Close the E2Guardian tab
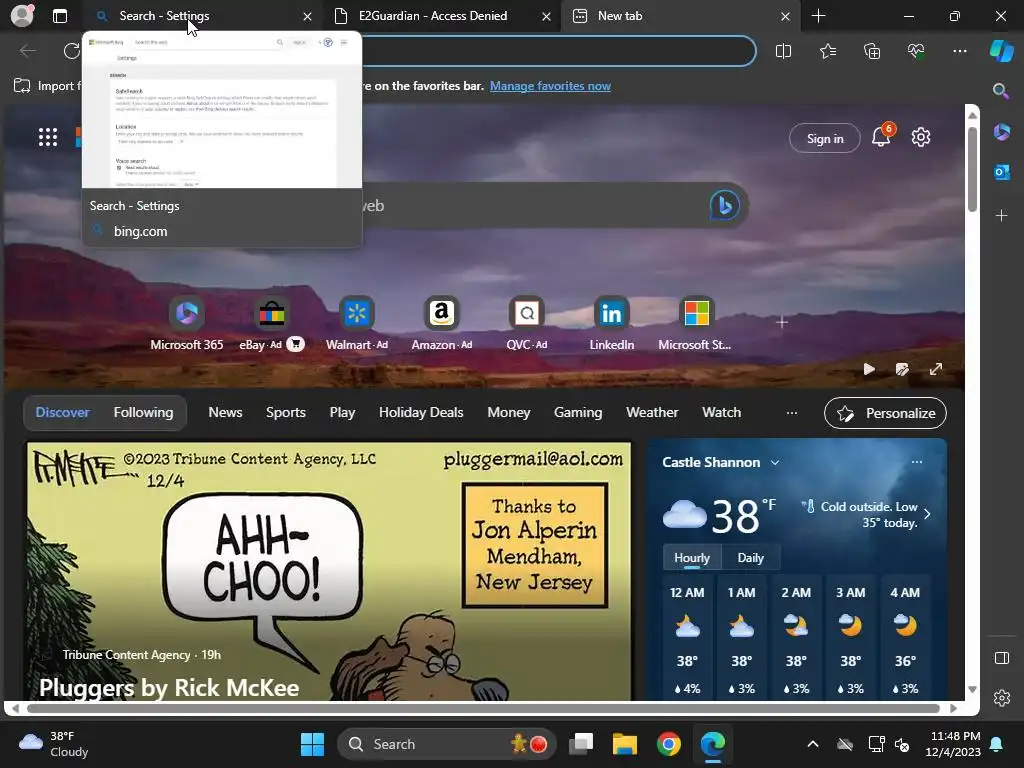The image size is (1024, 768). [x=546, y=16]
